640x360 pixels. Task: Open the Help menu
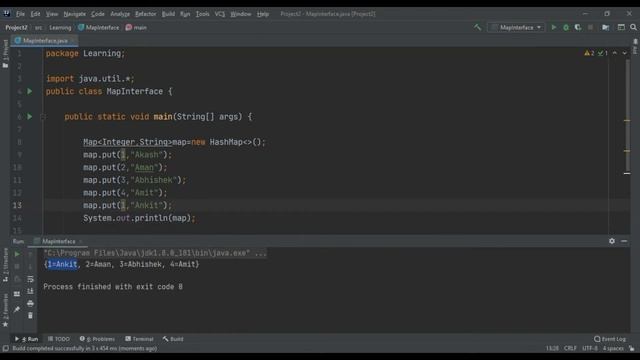tap(263, 14)
